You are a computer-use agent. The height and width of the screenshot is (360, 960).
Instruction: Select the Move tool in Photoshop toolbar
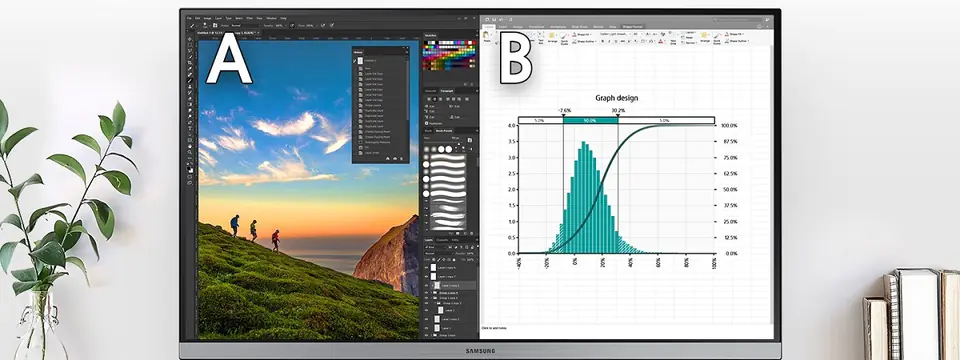(x=190, y=39)
